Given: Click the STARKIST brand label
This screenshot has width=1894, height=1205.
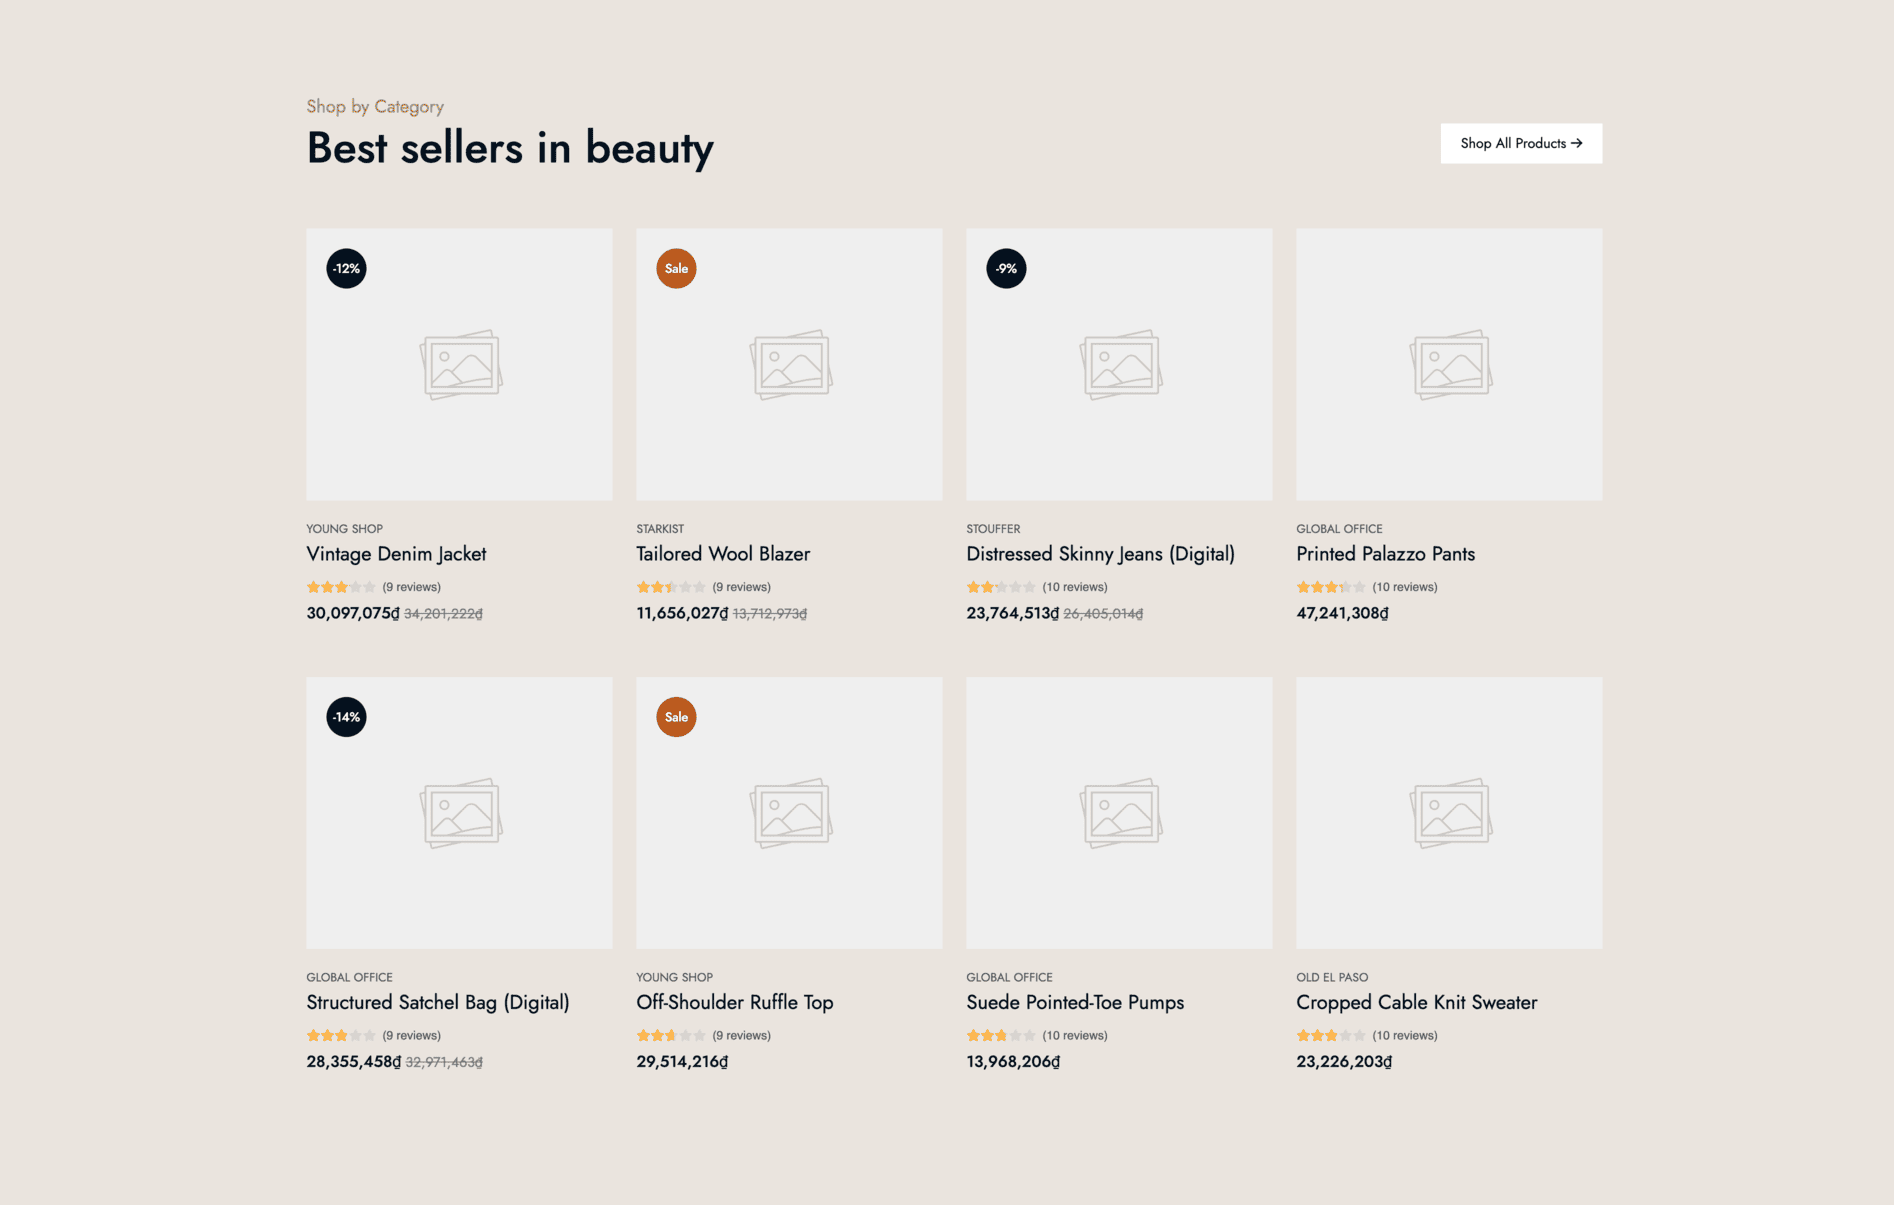Looking at the screenshot, I should point(660,529).
